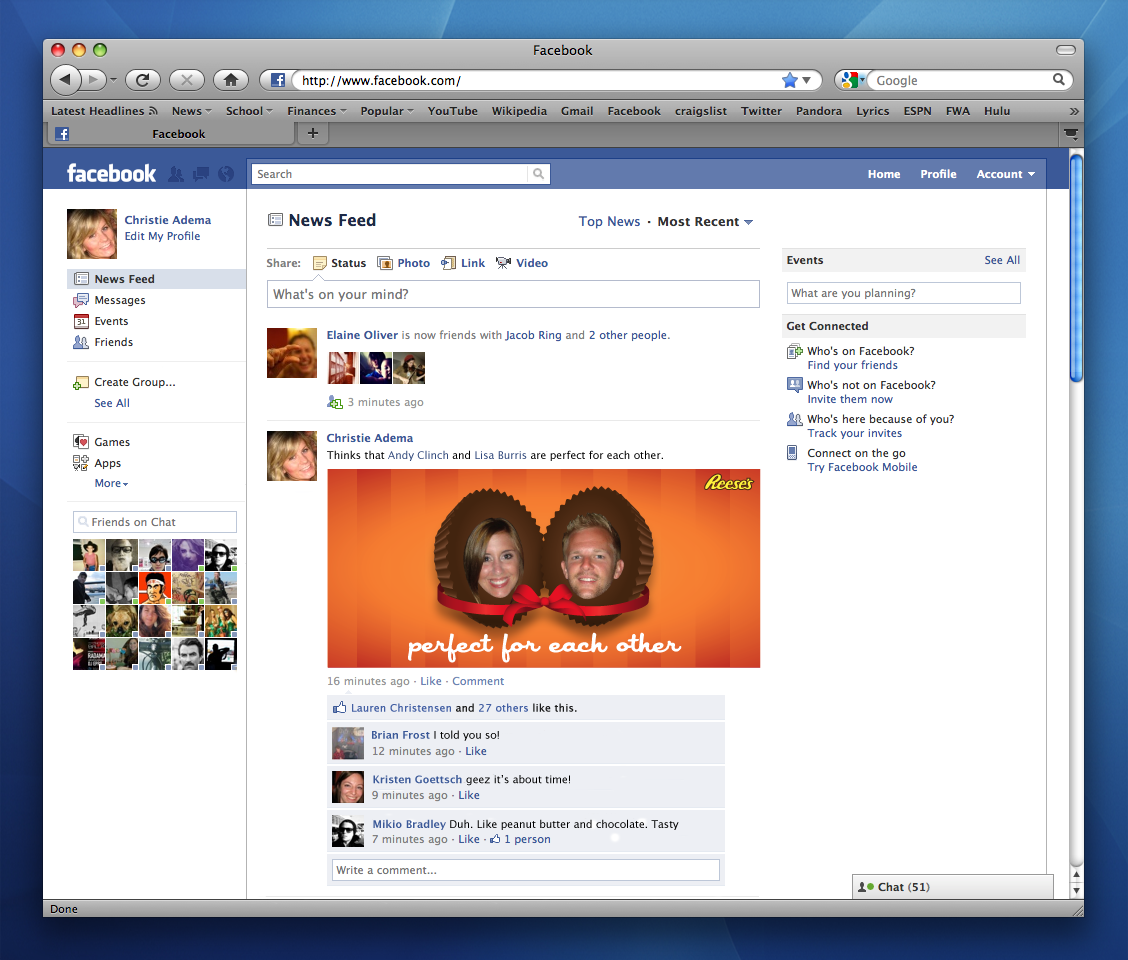The height and width of the screenshot is (960, 1128).
Task: Open friend requests from the top bar
Action: [x=176, y=173]
